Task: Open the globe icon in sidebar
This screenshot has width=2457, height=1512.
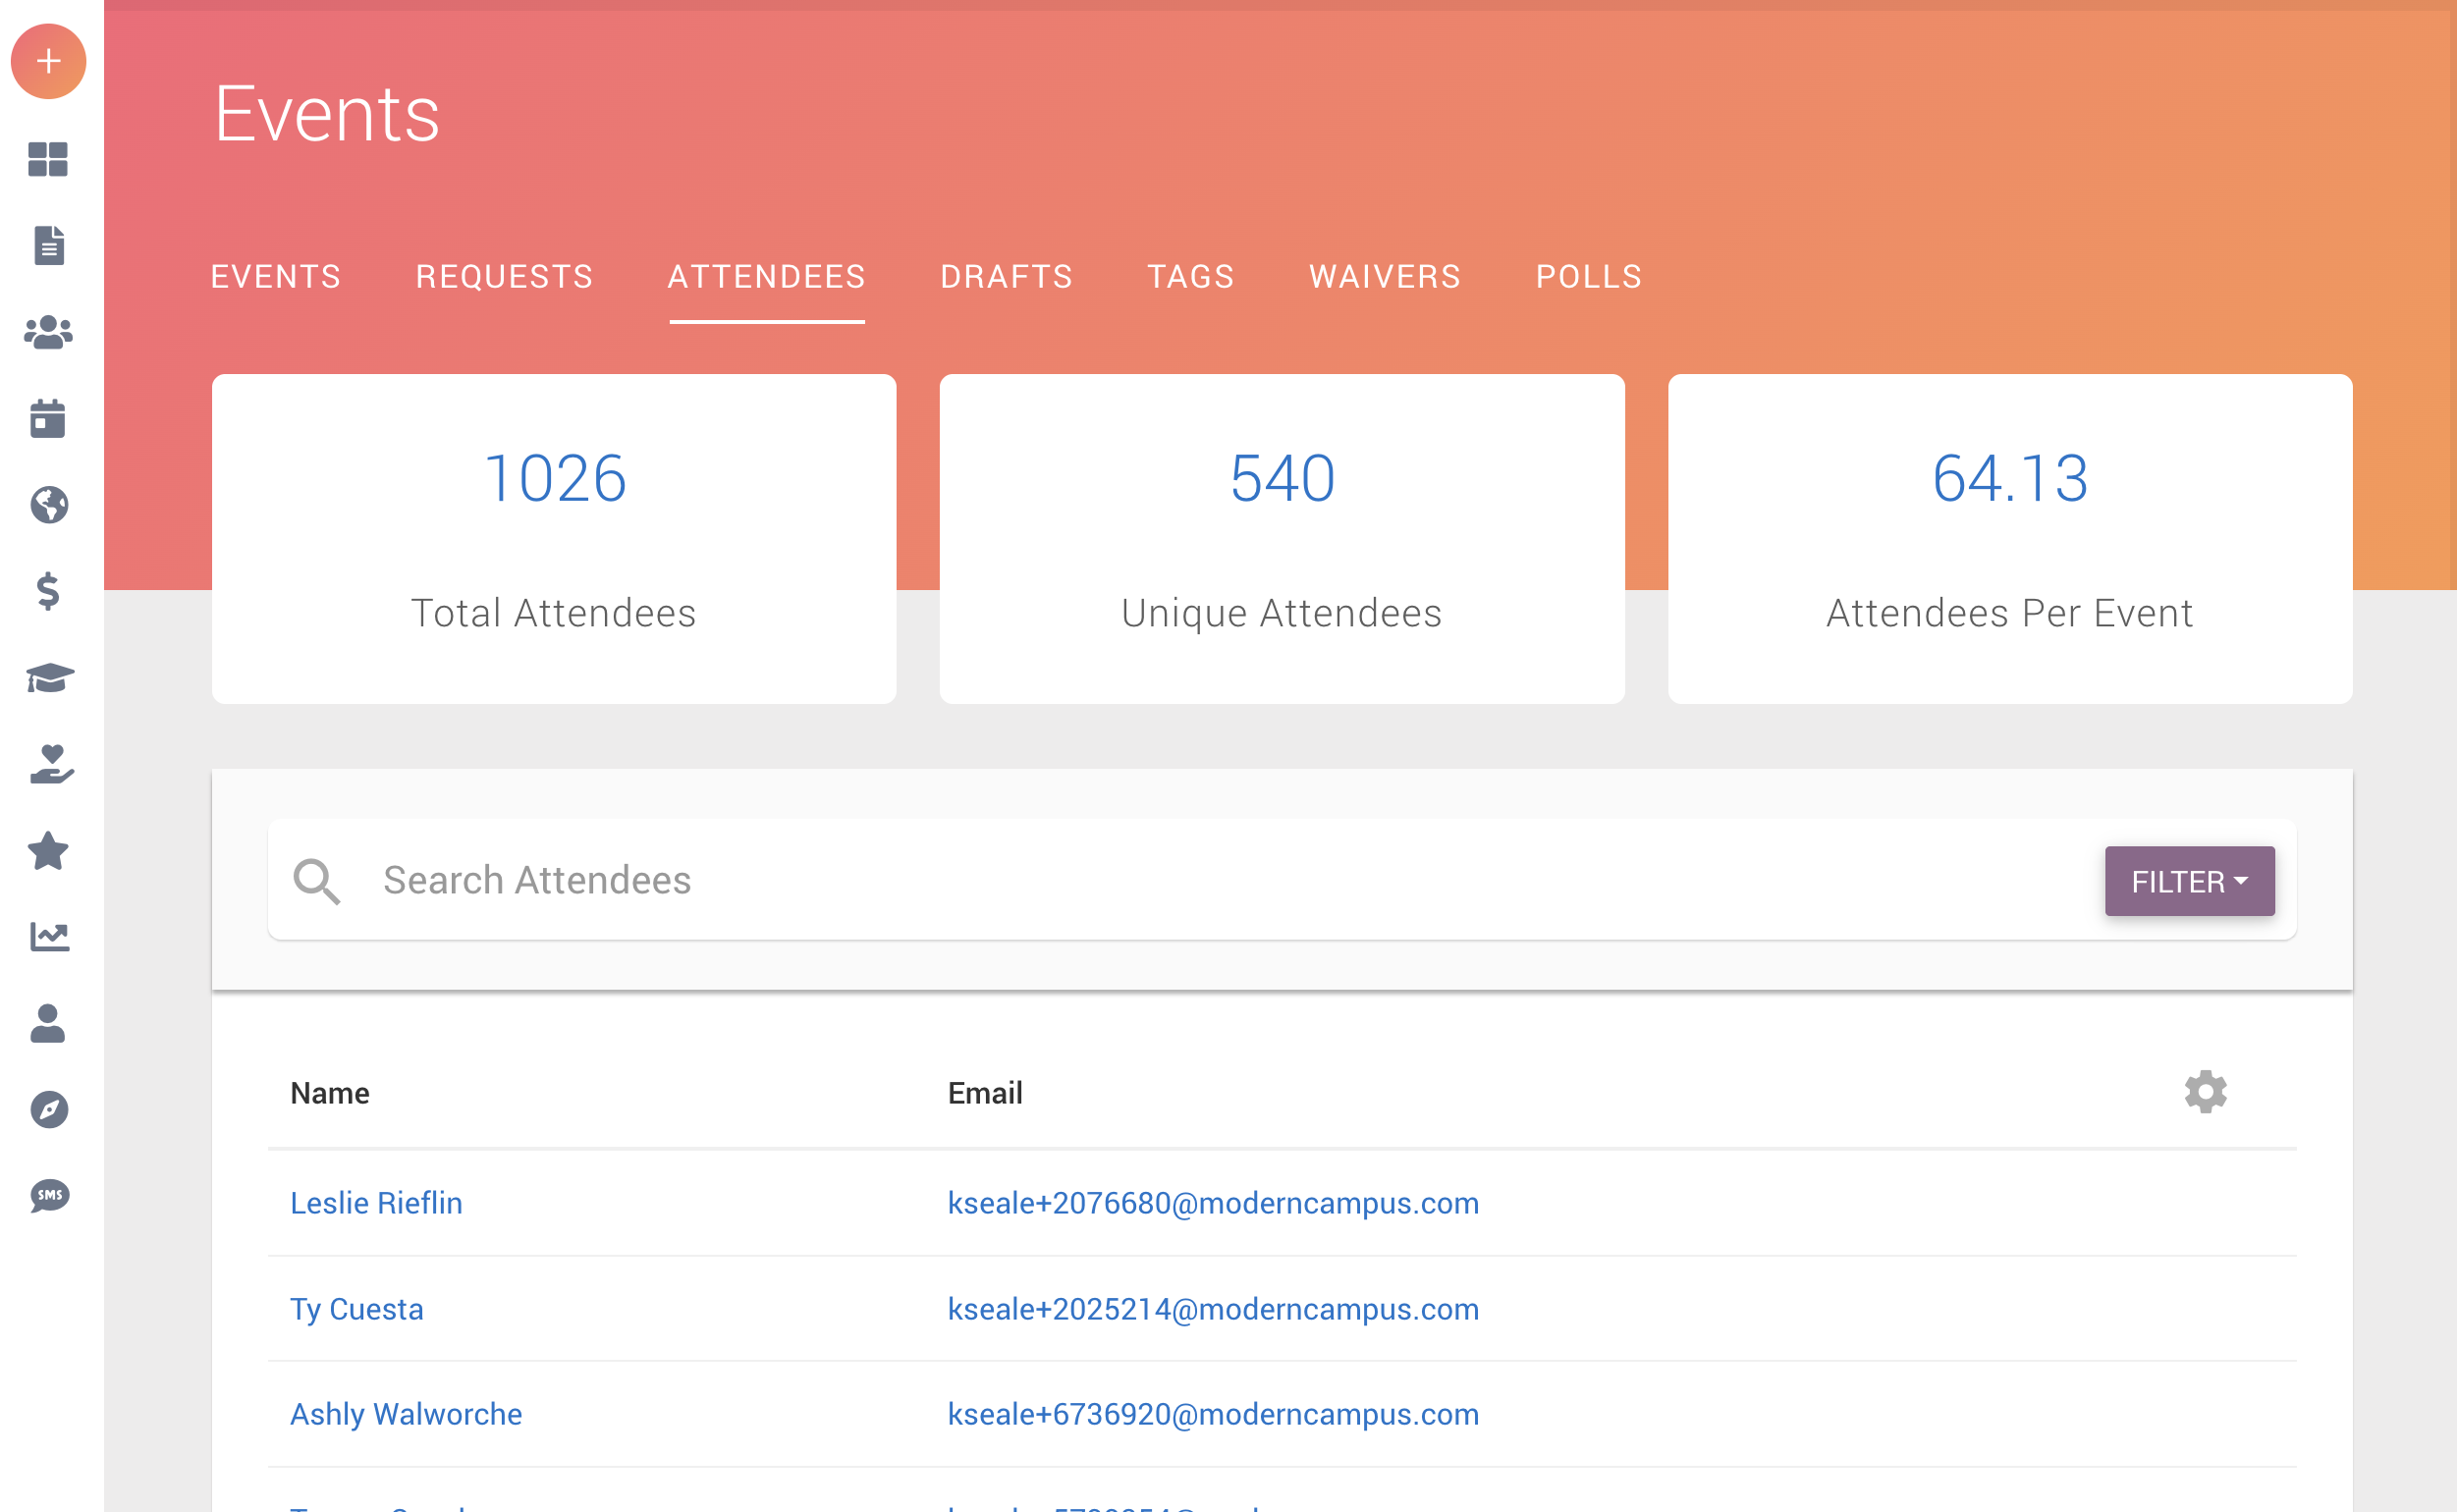Action: pyautogui.click(x=48, y=505)
